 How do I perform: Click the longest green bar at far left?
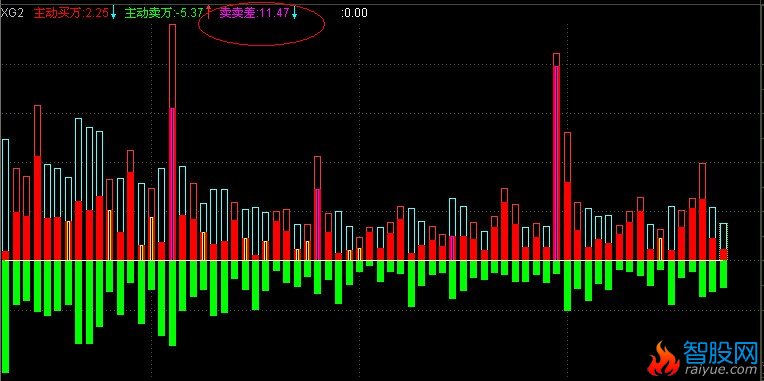(x=5, y=318)
